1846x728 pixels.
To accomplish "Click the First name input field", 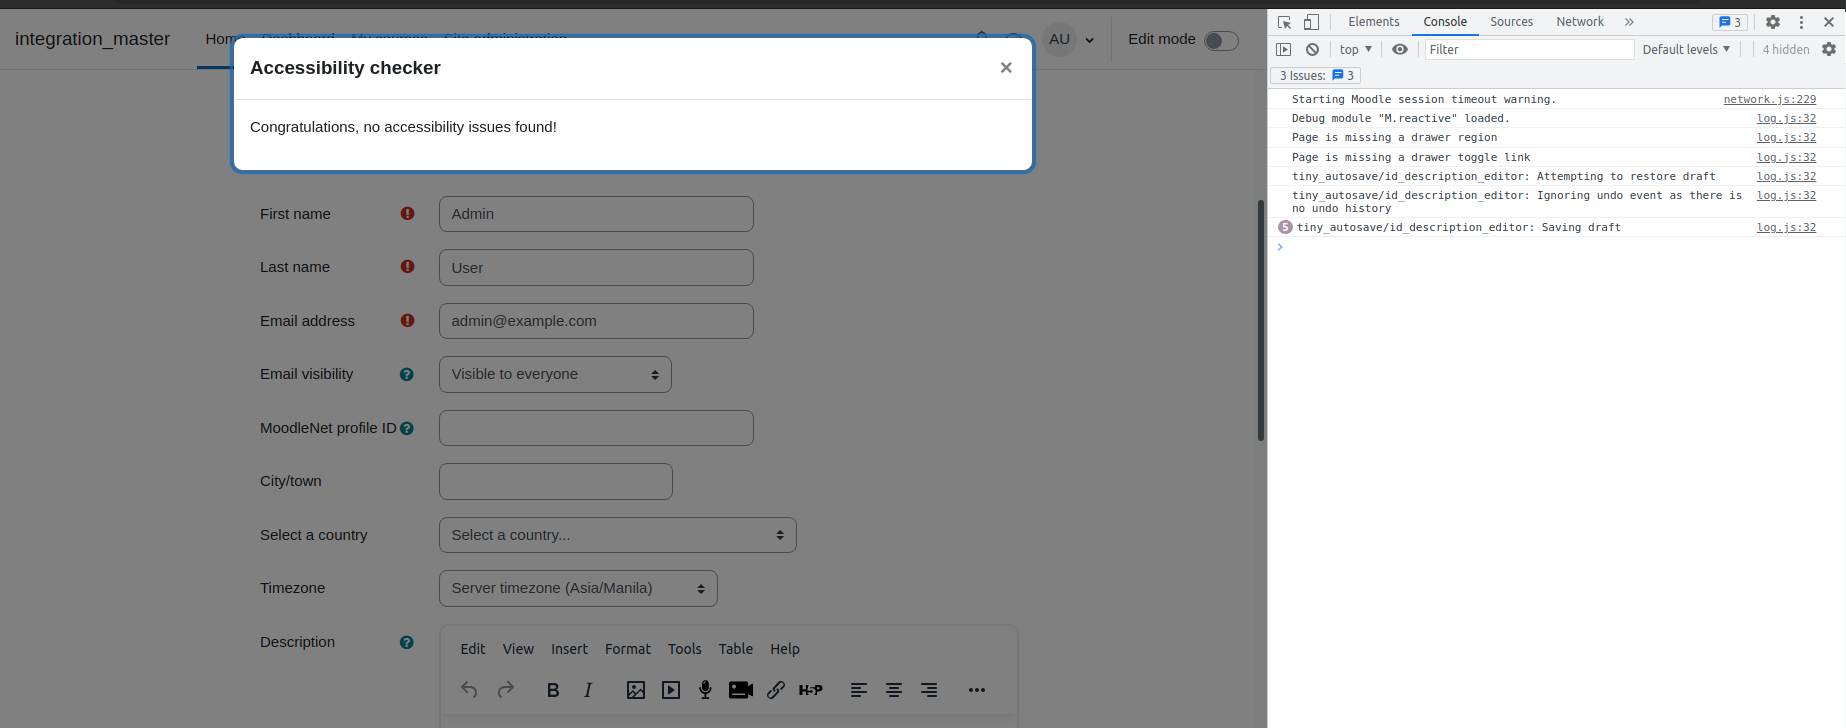I will click(x=596, y=214).
